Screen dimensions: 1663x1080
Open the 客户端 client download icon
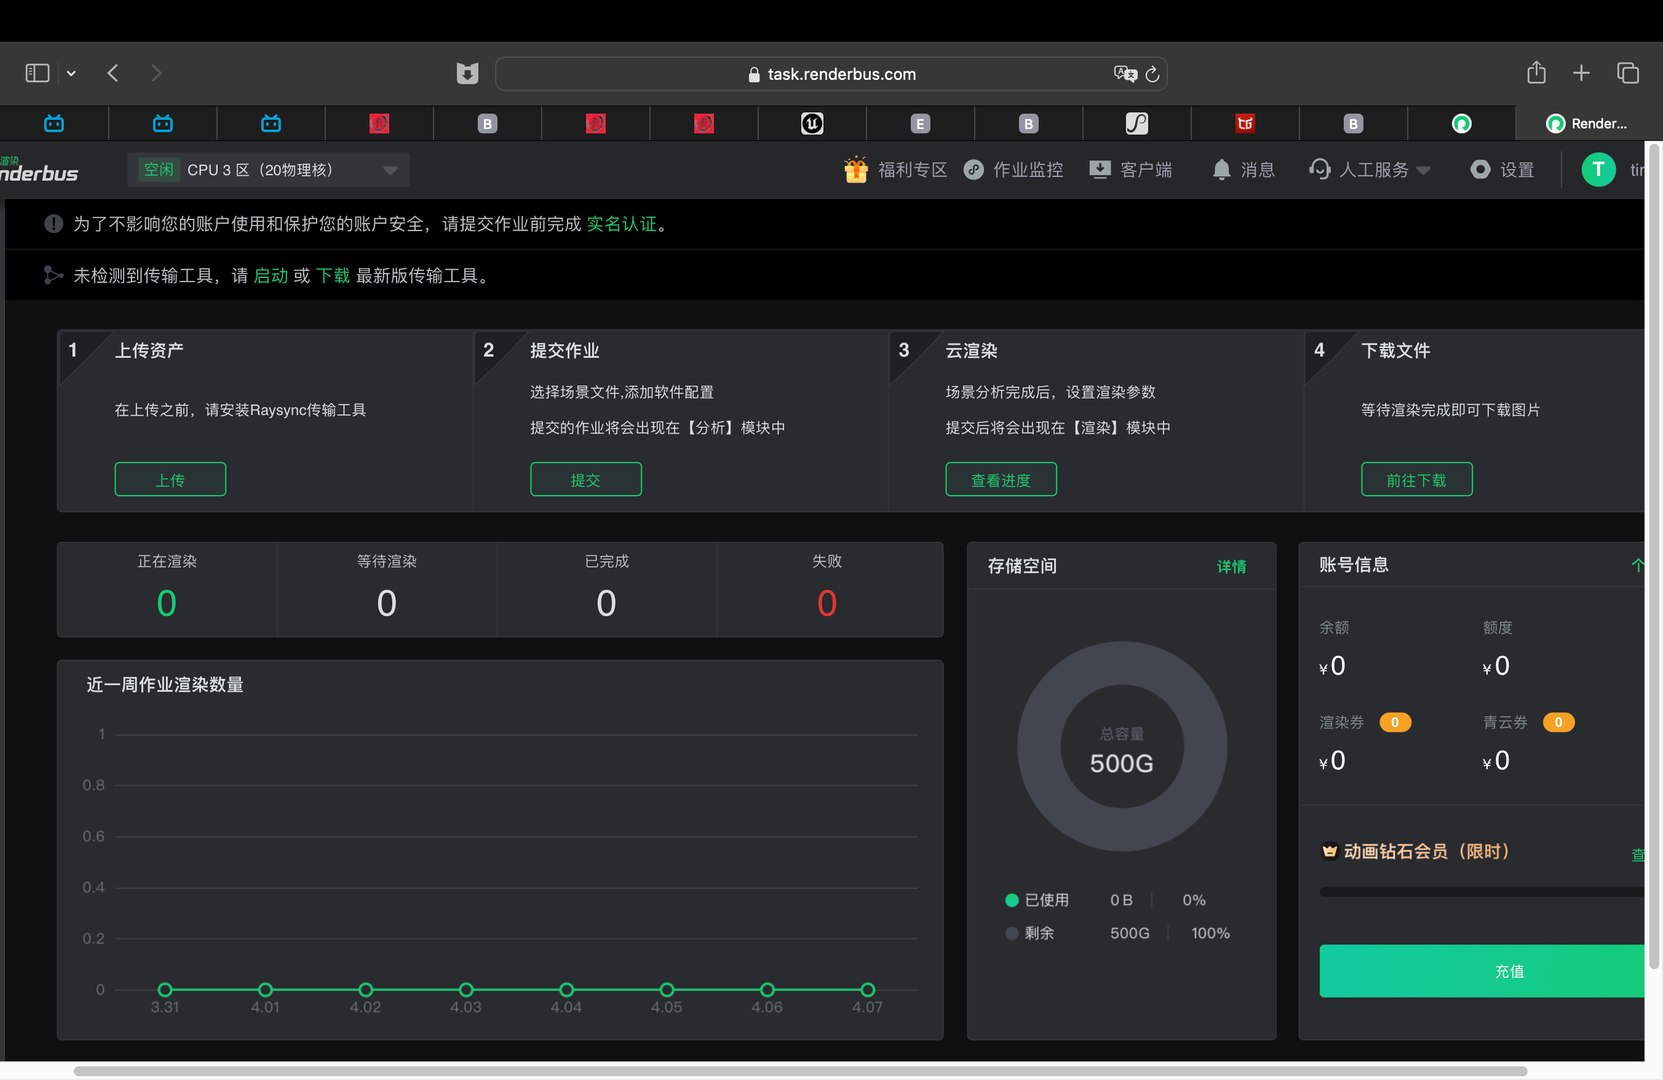click(1100, 170)
